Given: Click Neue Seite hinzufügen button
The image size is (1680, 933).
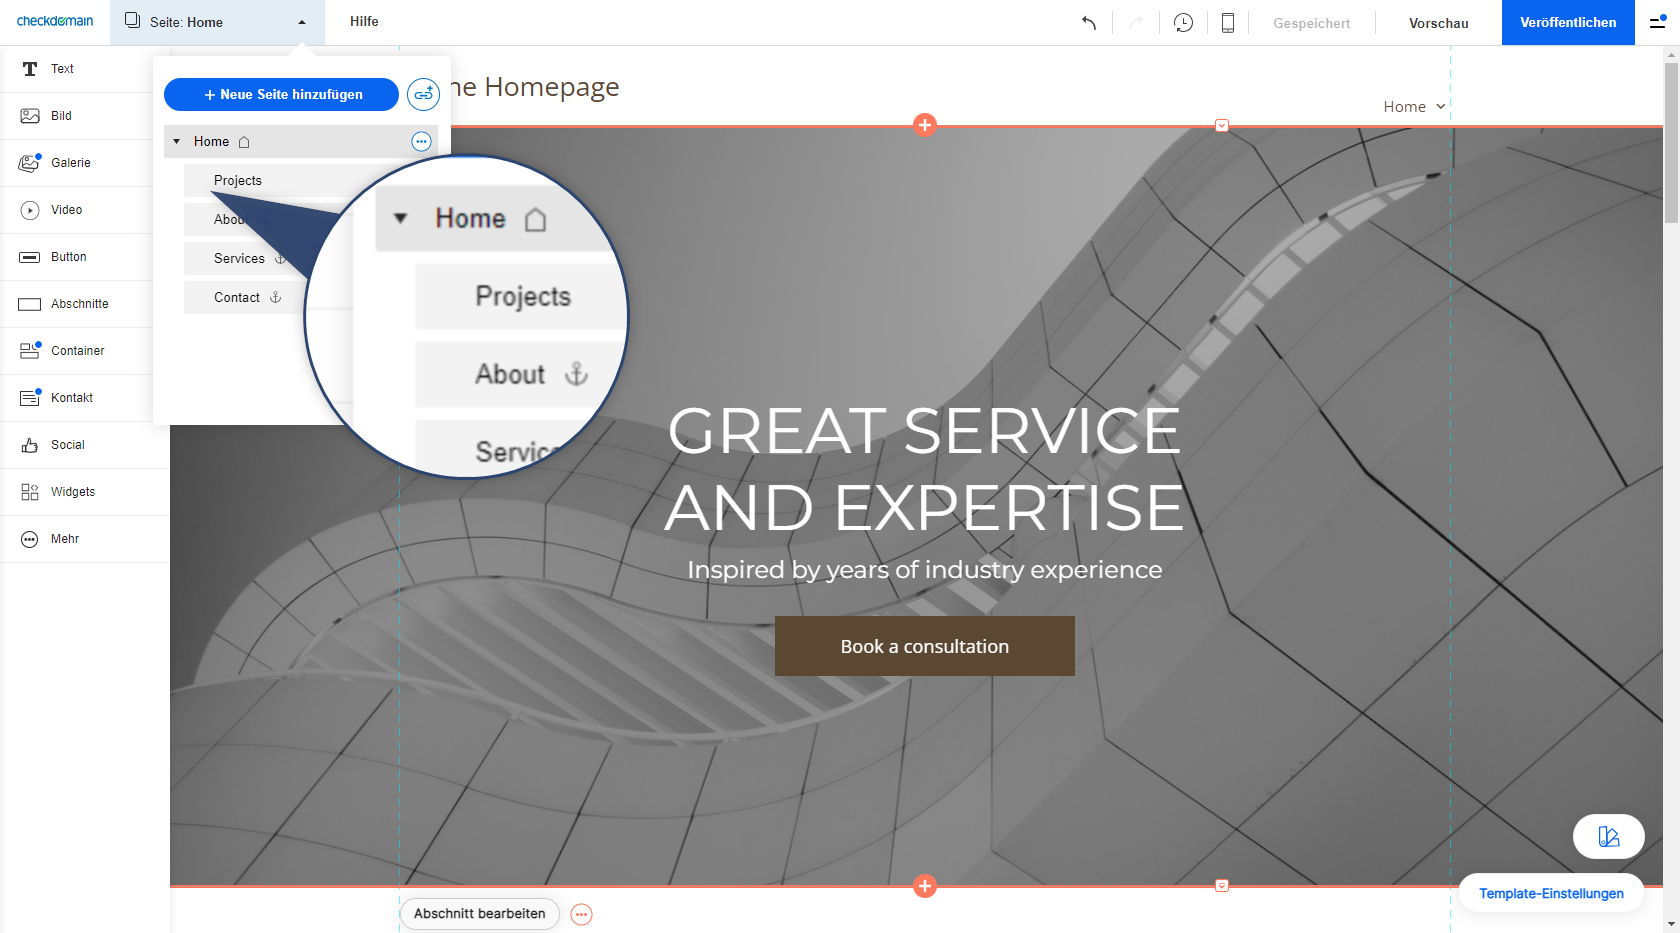Looking at the screenshot, I should (x=281, y=95).
